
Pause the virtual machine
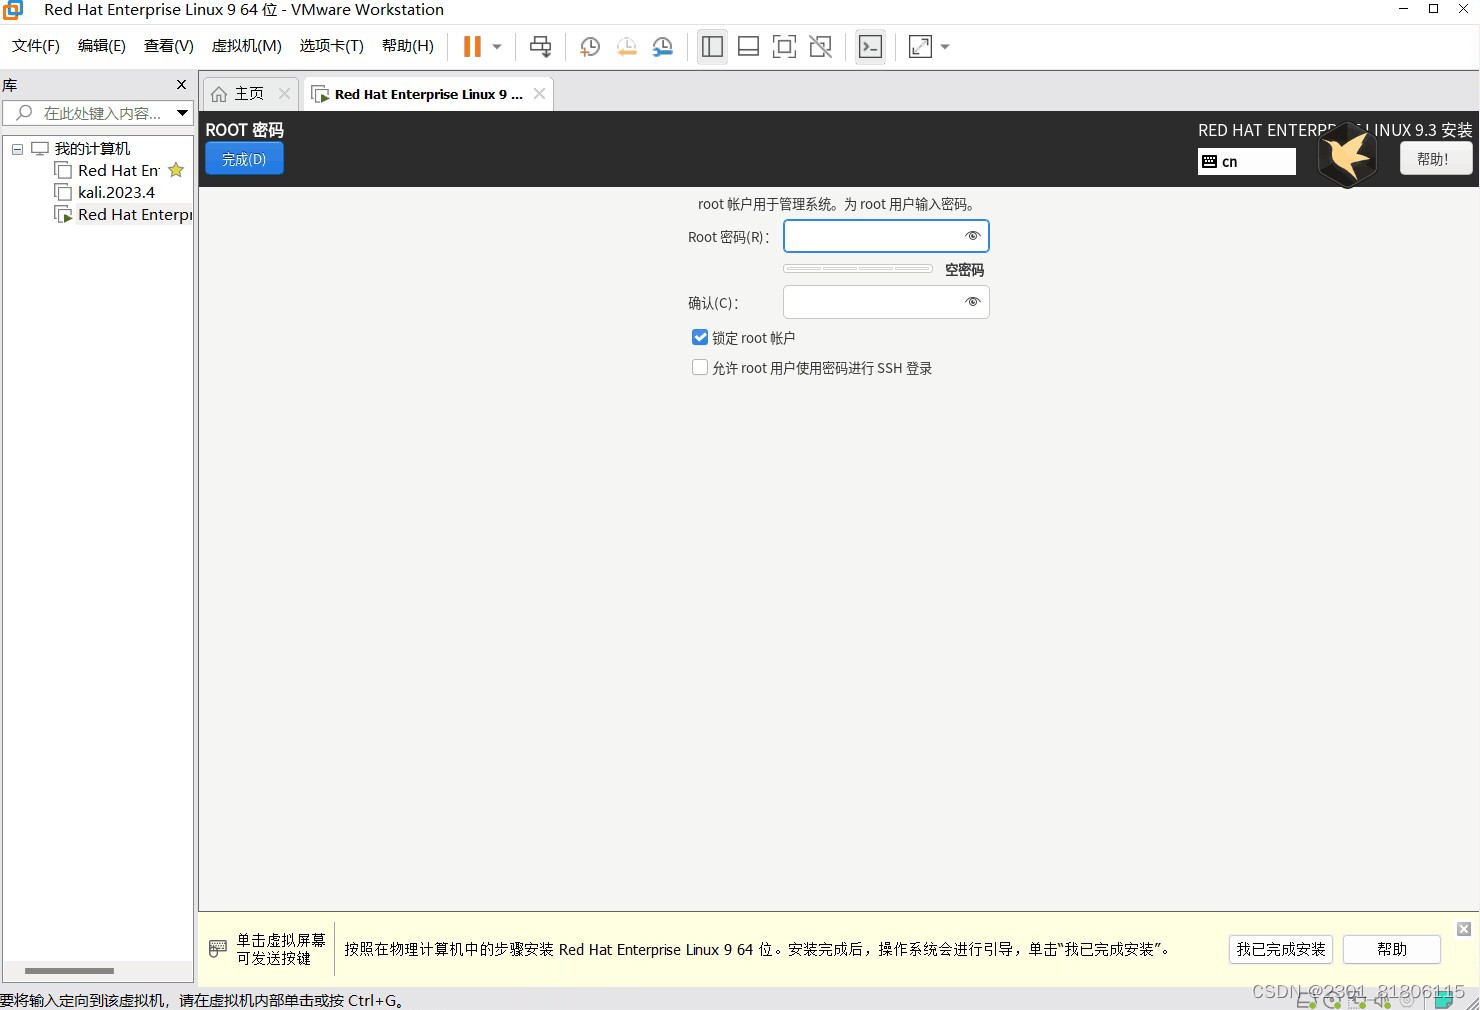tap(472, 46)
